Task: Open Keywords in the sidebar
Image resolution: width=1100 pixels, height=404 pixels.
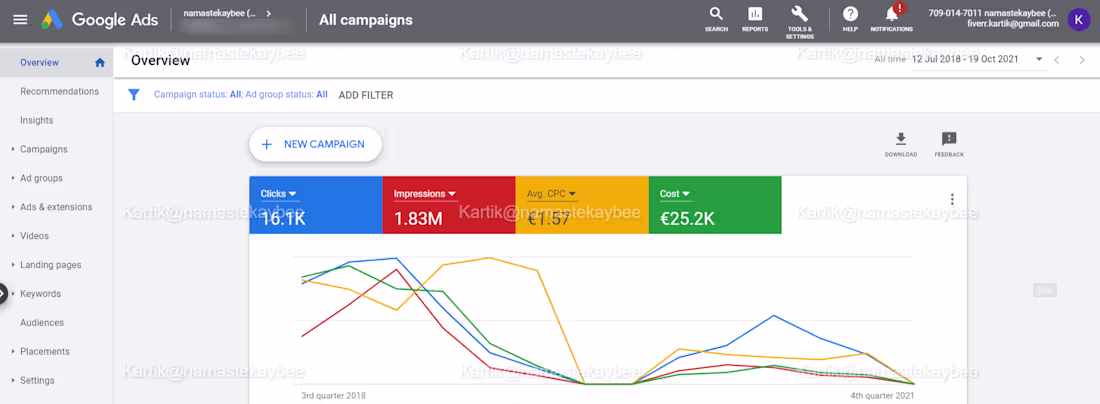Action: click(40, 294)
